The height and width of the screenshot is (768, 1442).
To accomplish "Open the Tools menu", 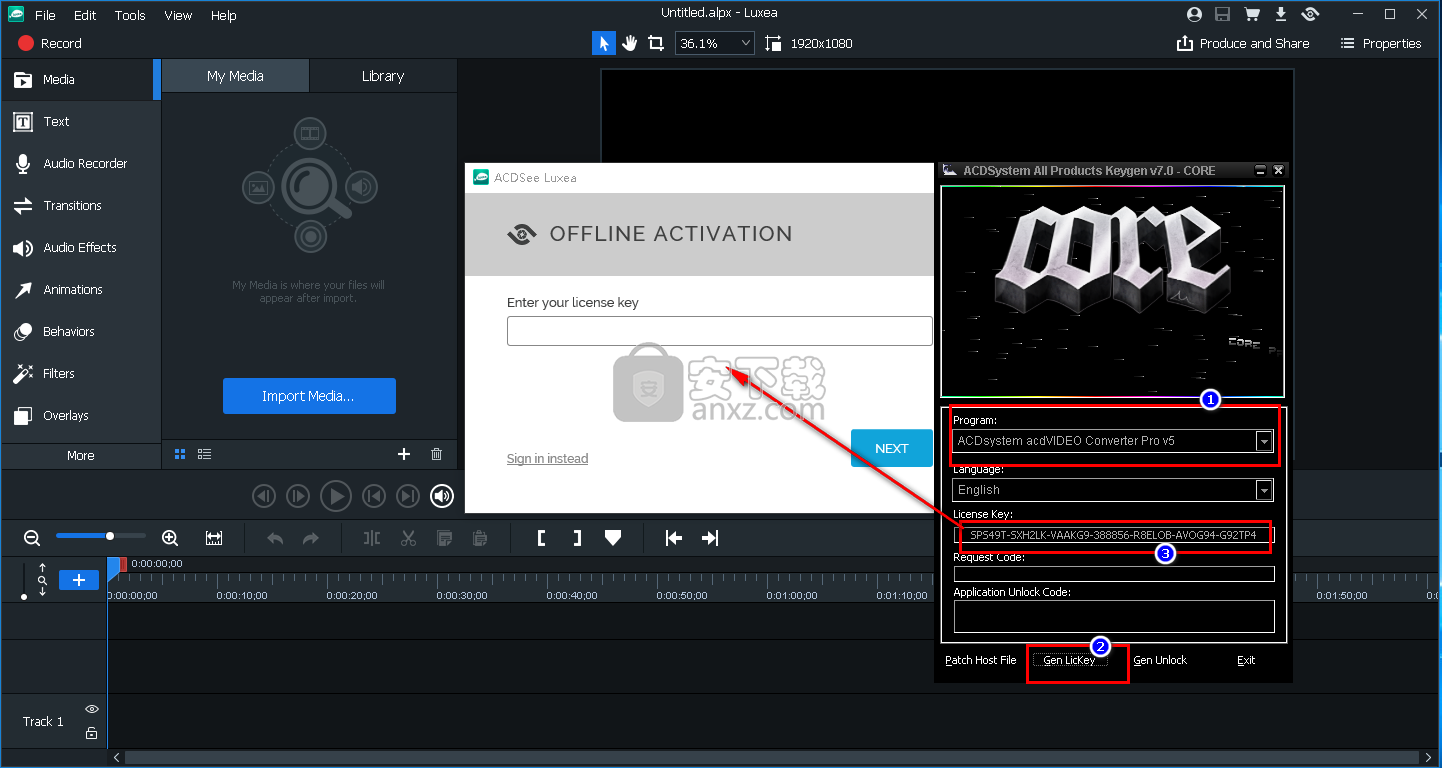I will tap(130, 15).
